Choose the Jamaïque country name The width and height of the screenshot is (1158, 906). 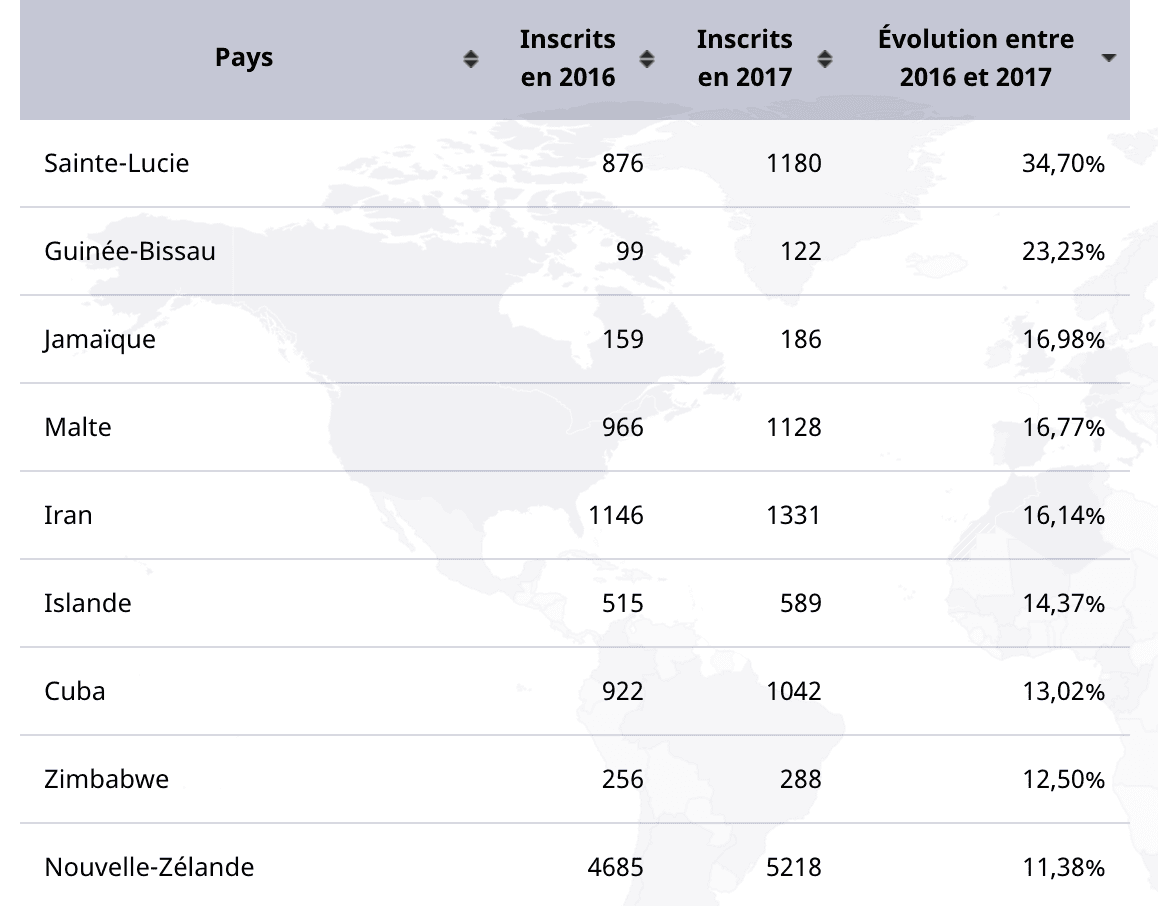[100, 340]
